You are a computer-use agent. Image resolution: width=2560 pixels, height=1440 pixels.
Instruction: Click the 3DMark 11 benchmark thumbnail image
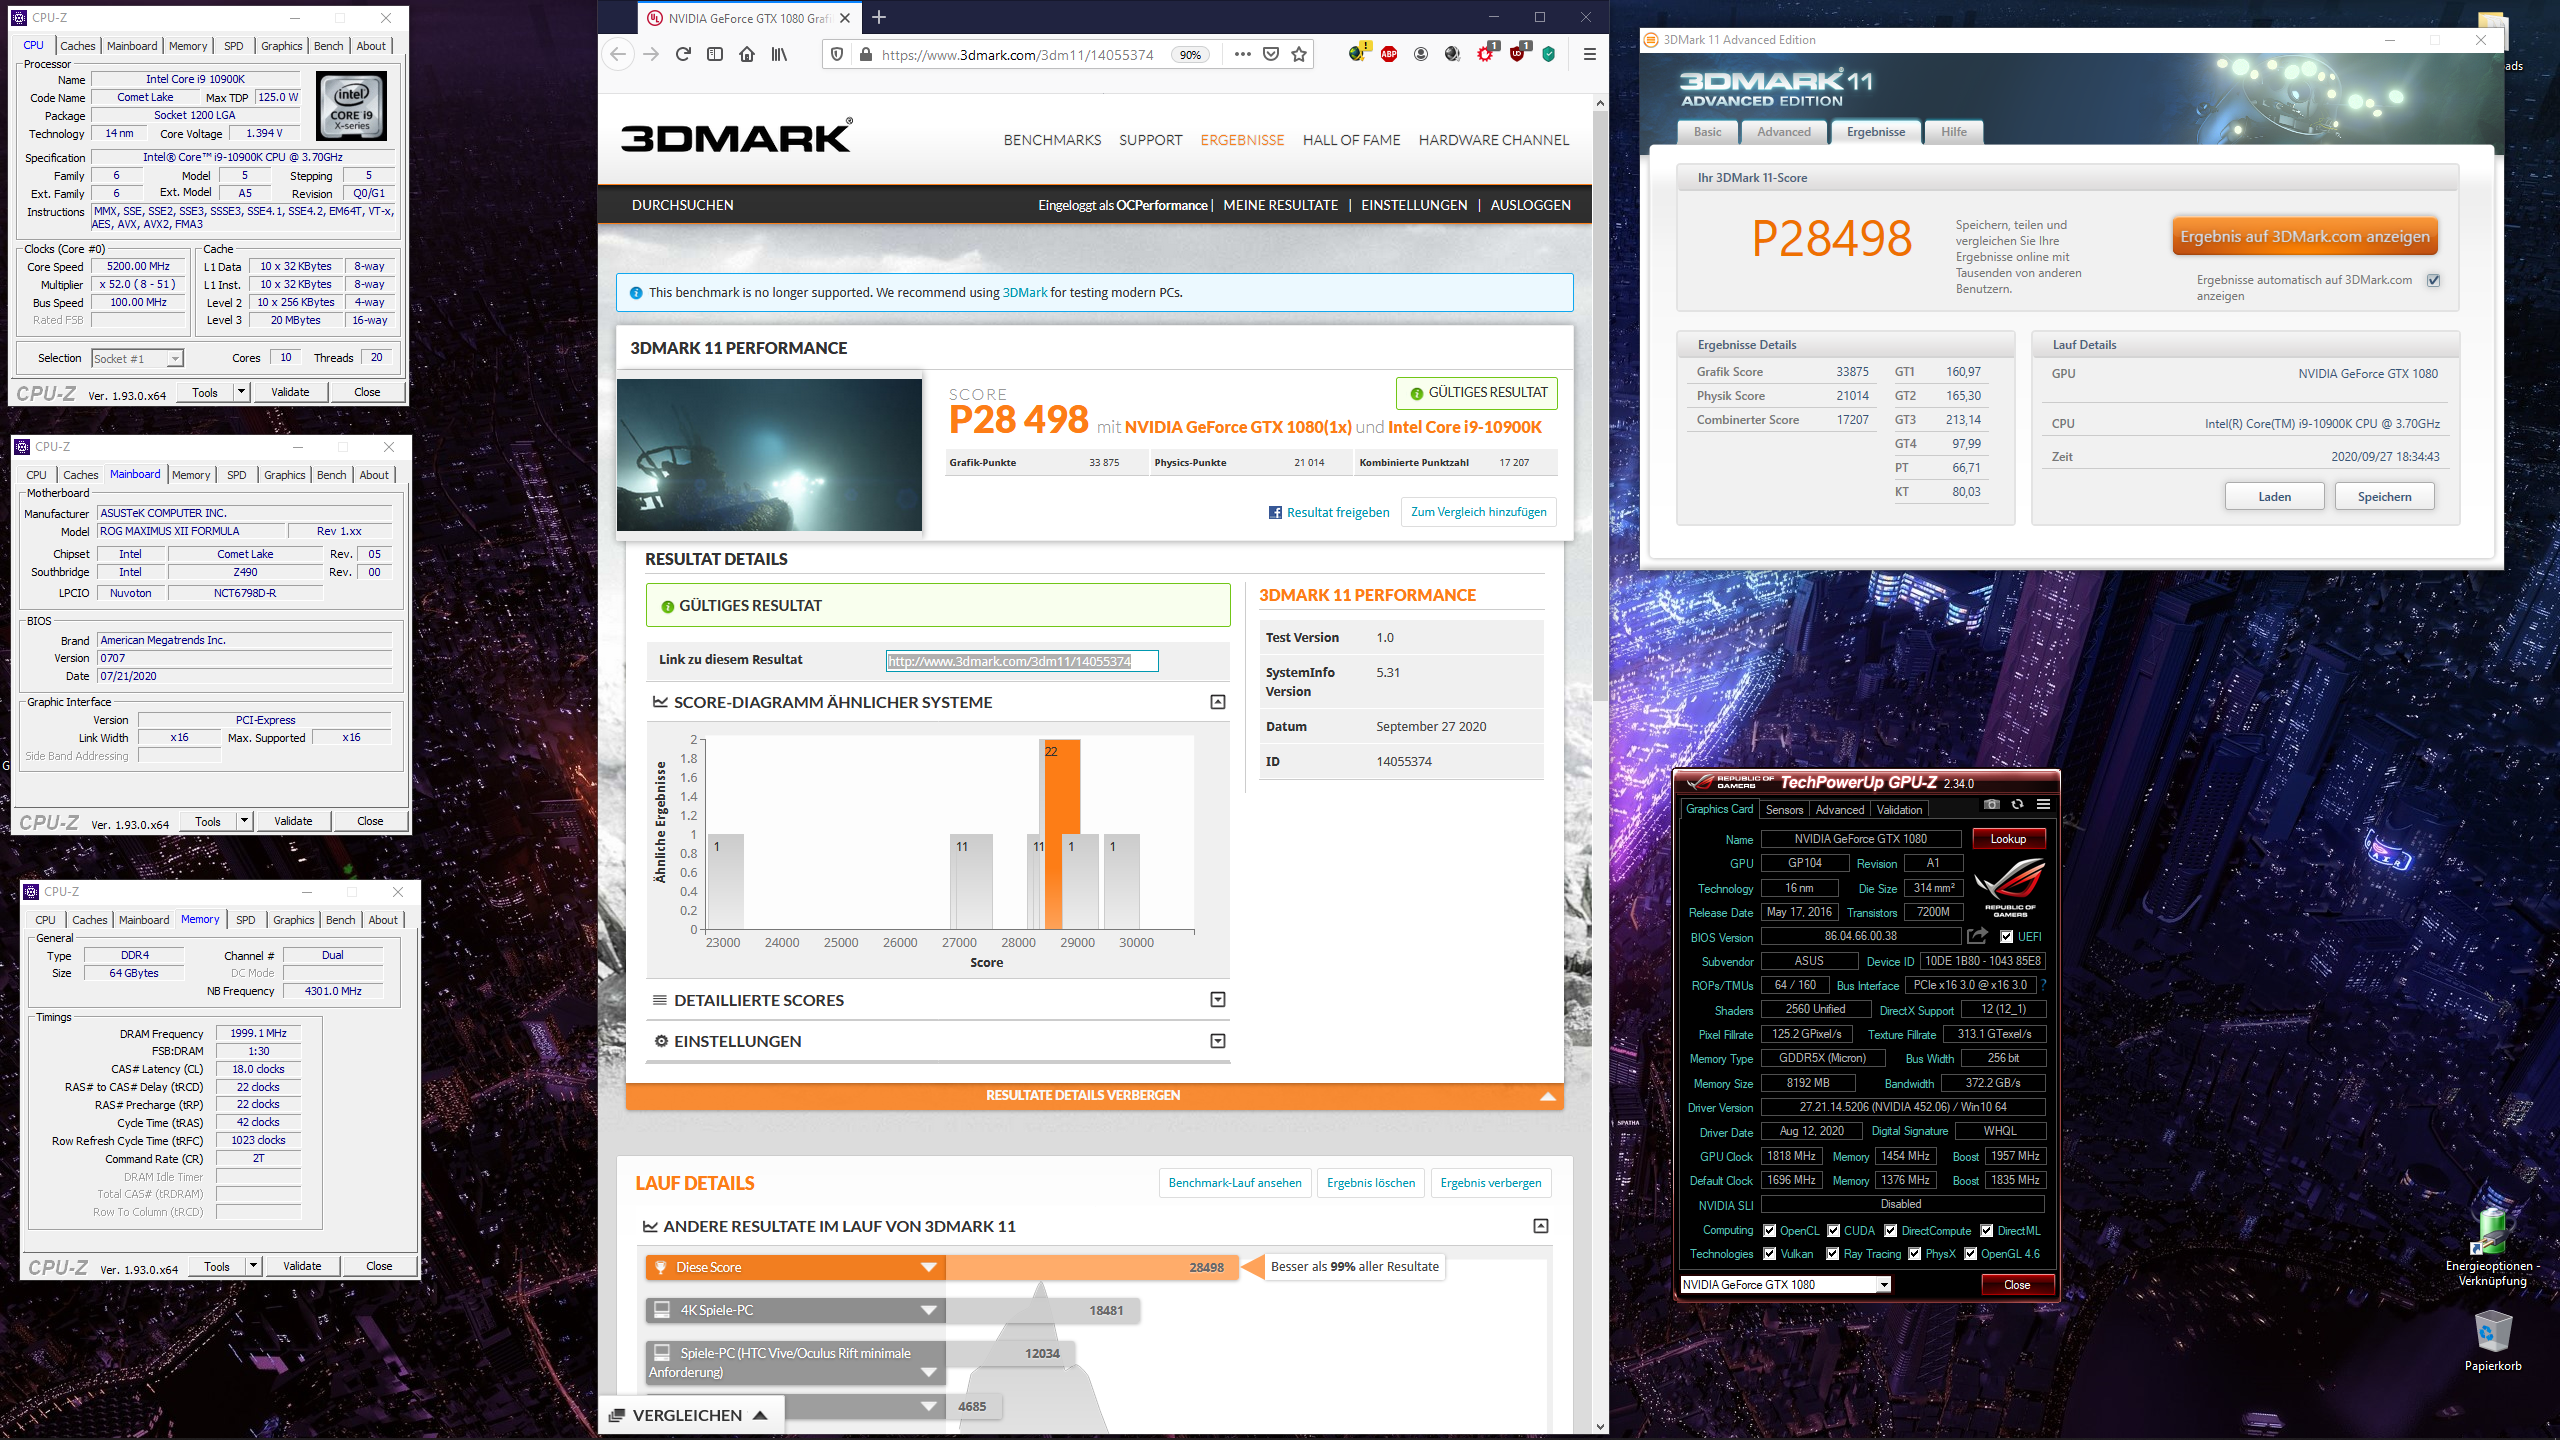[769, 455]
